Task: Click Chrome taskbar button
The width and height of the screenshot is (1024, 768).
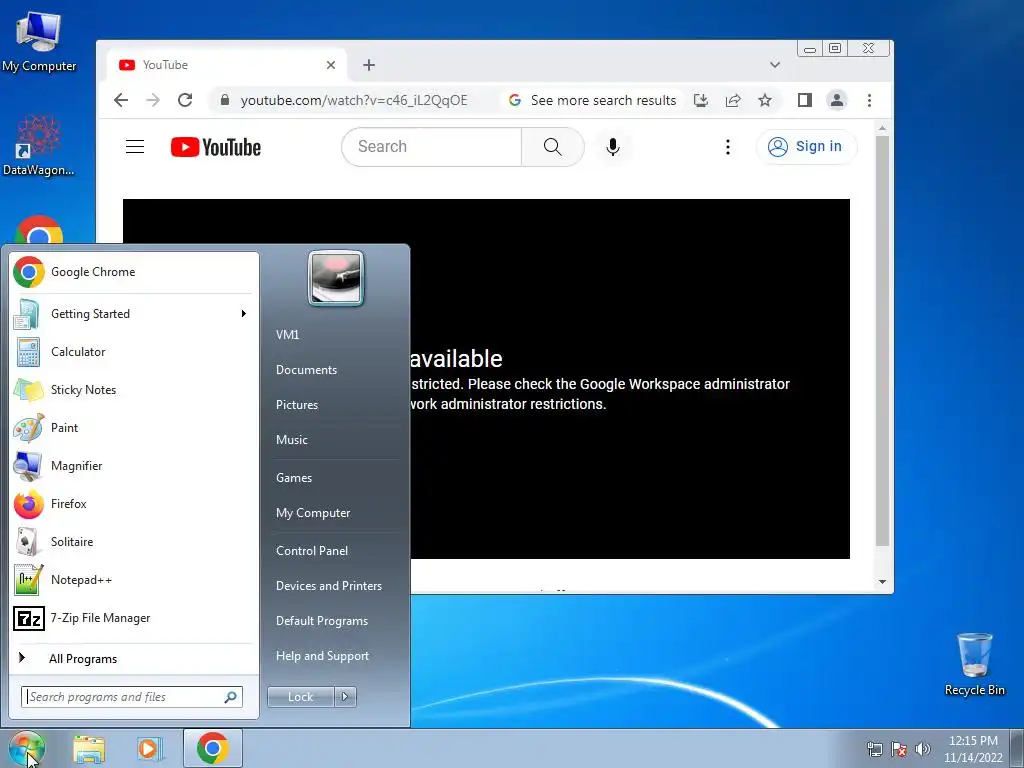Action: click(x=213, y=748)
